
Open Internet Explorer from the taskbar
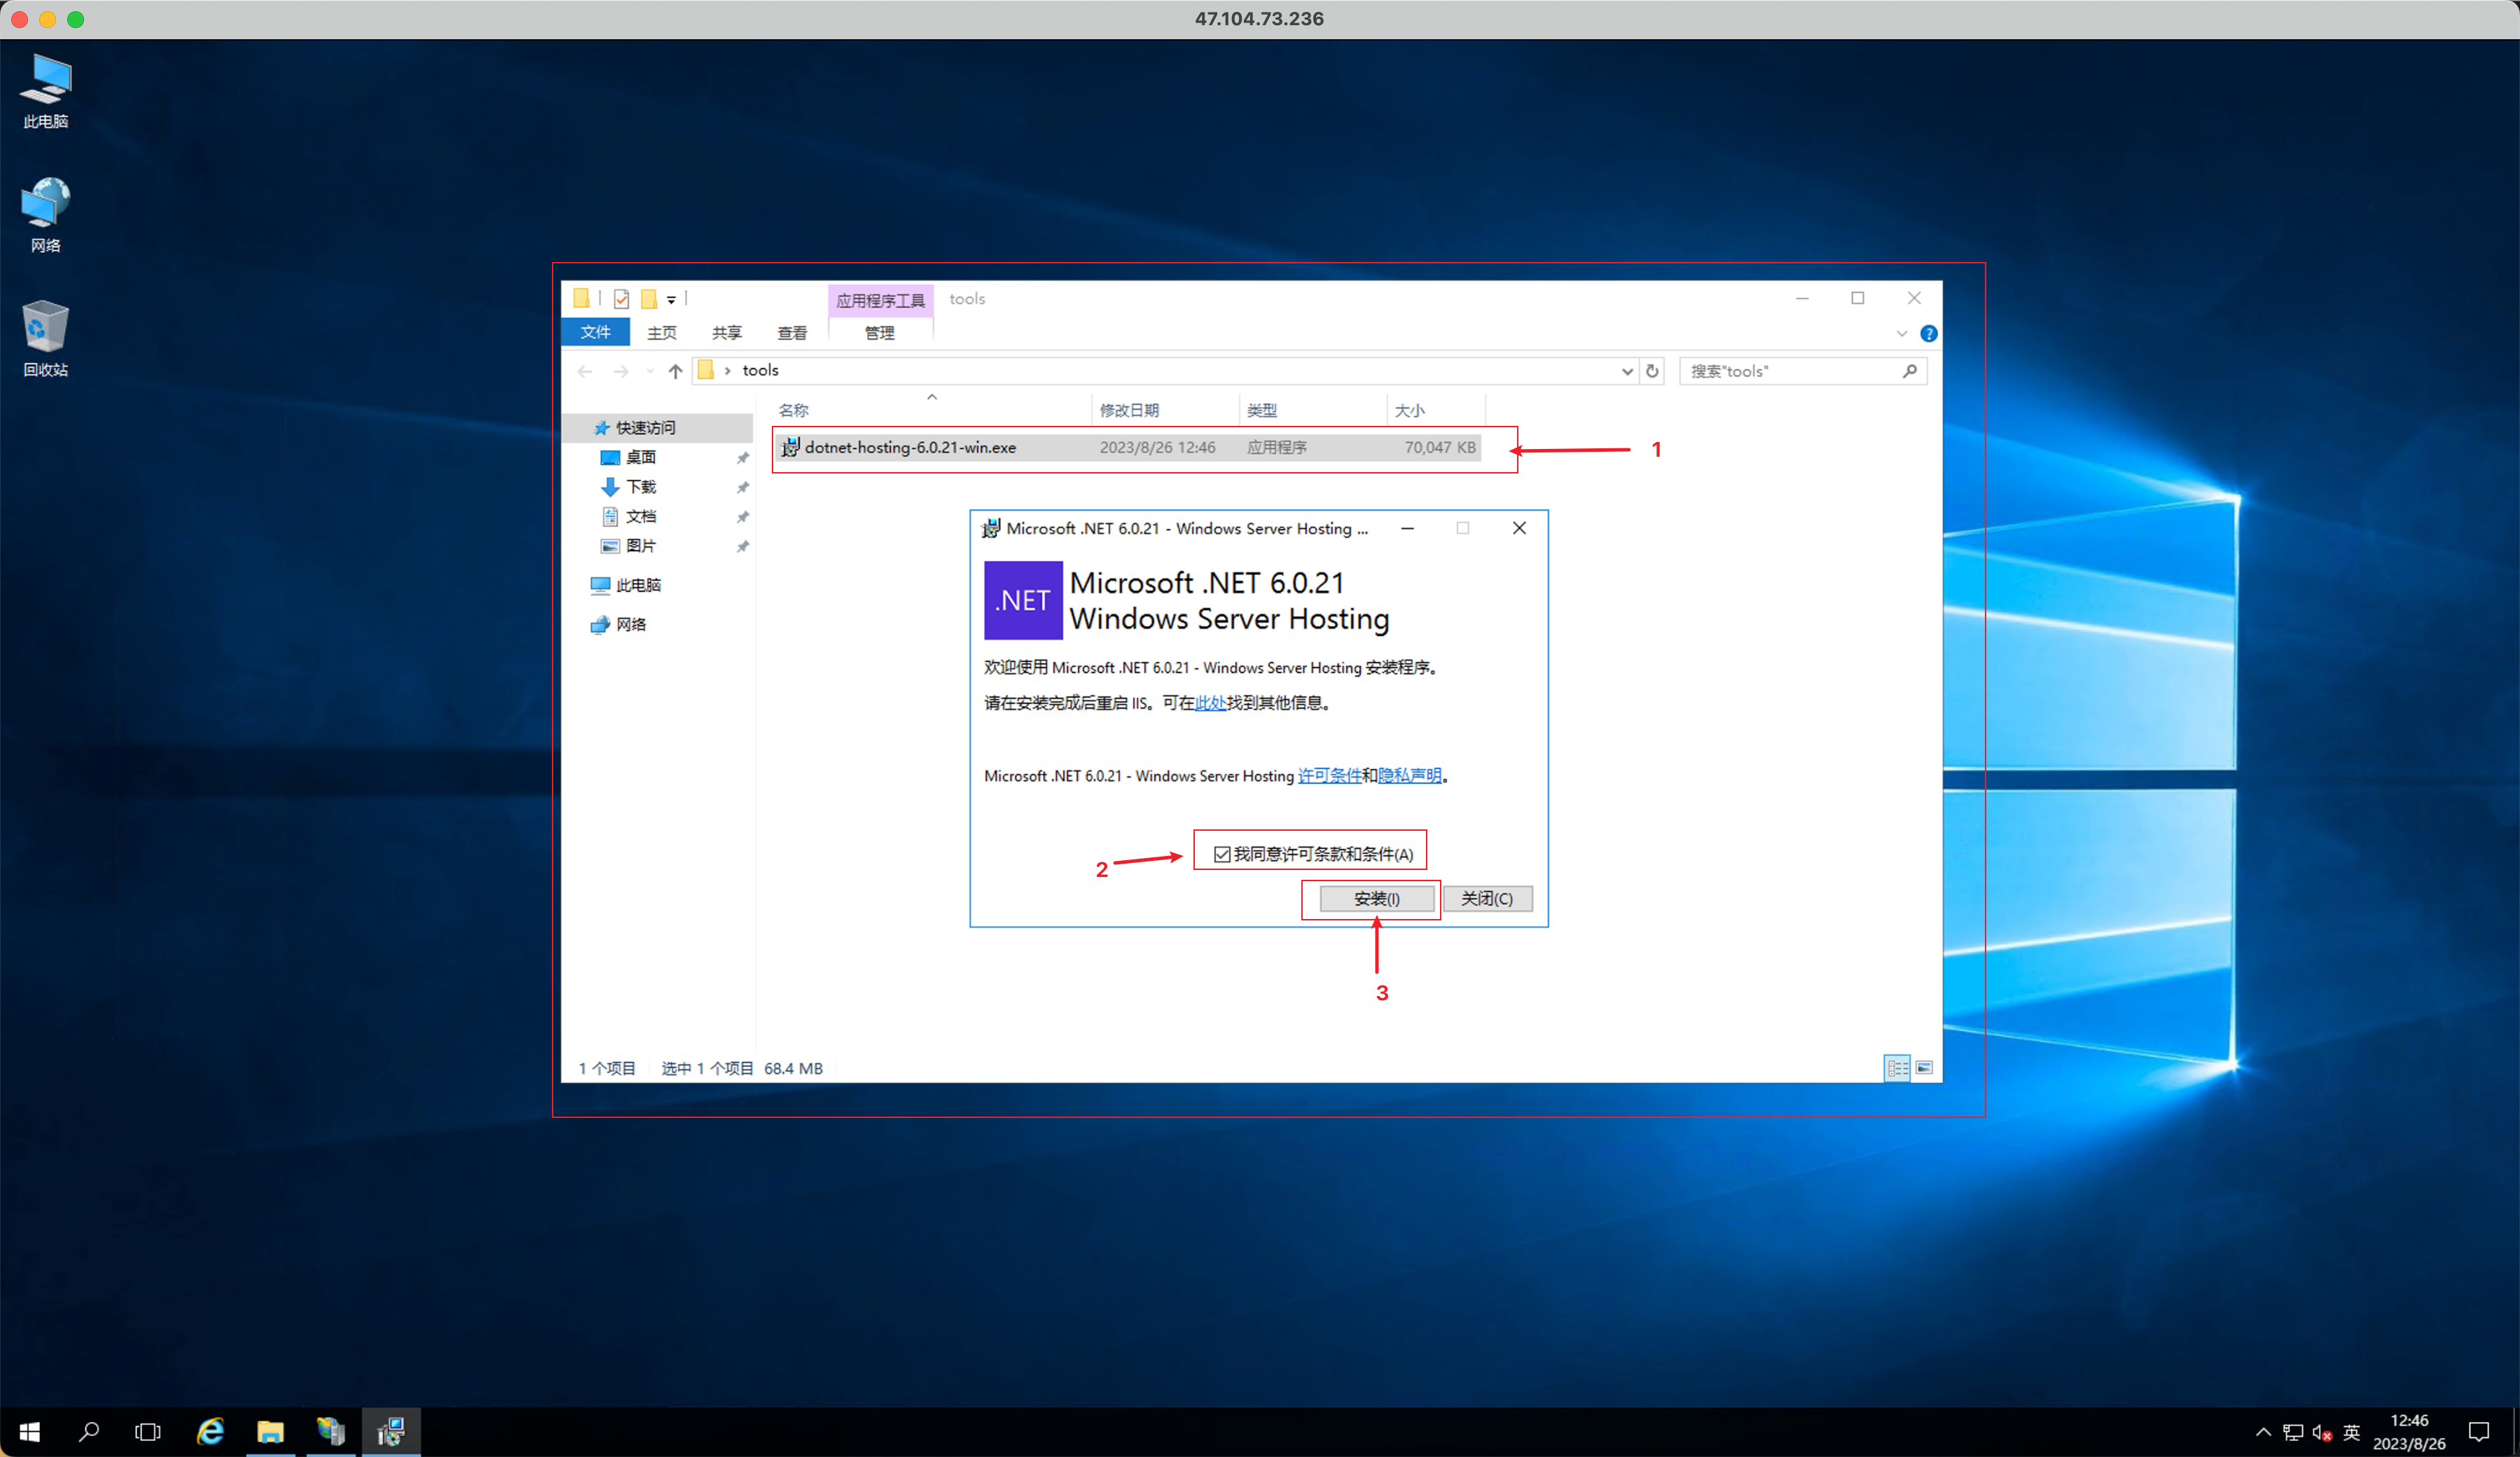coord(210,1431)
